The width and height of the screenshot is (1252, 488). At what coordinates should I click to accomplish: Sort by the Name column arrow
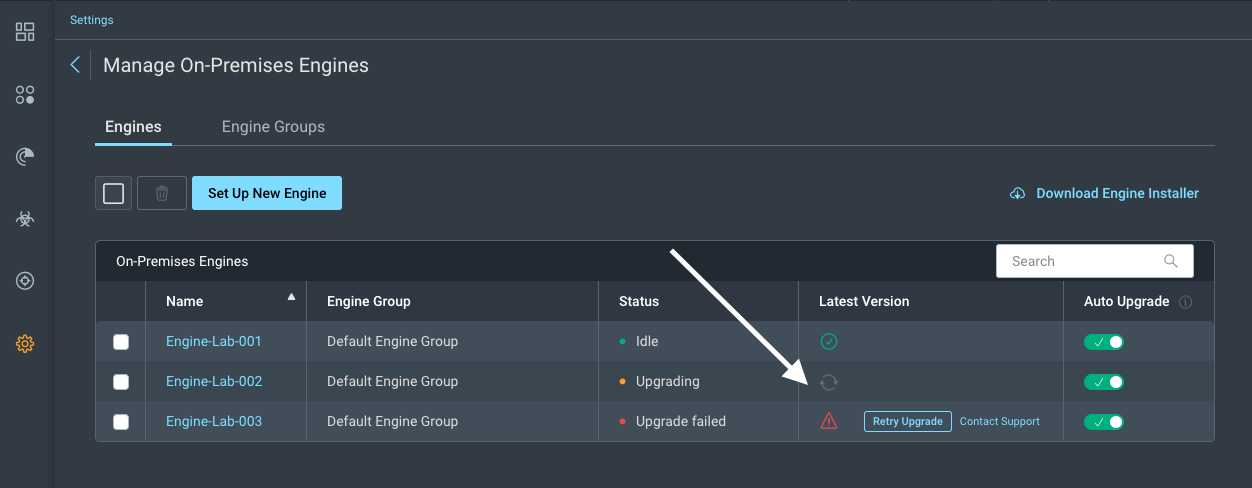click(x=291, y=297)
